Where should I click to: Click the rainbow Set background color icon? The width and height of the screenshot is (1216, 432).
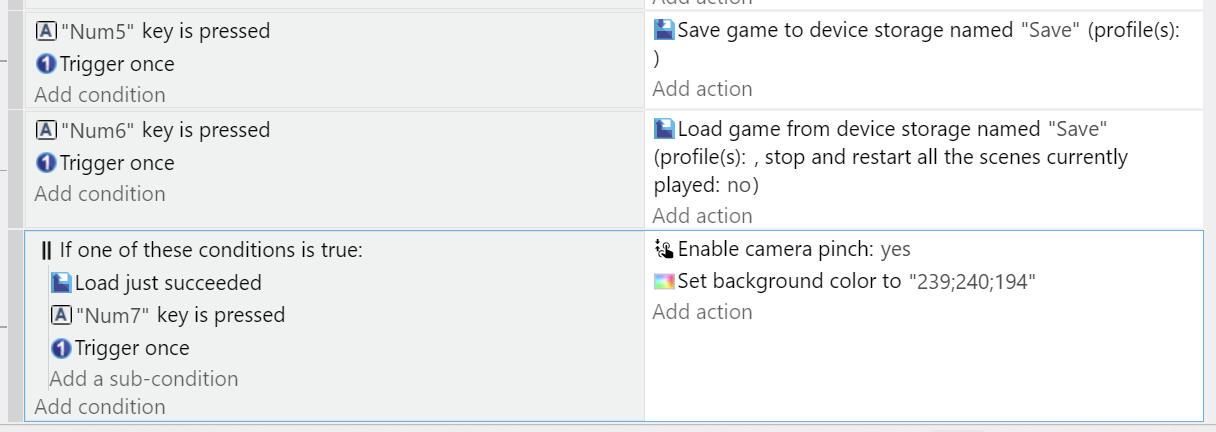pyautogui.click(x=664, y=281)
